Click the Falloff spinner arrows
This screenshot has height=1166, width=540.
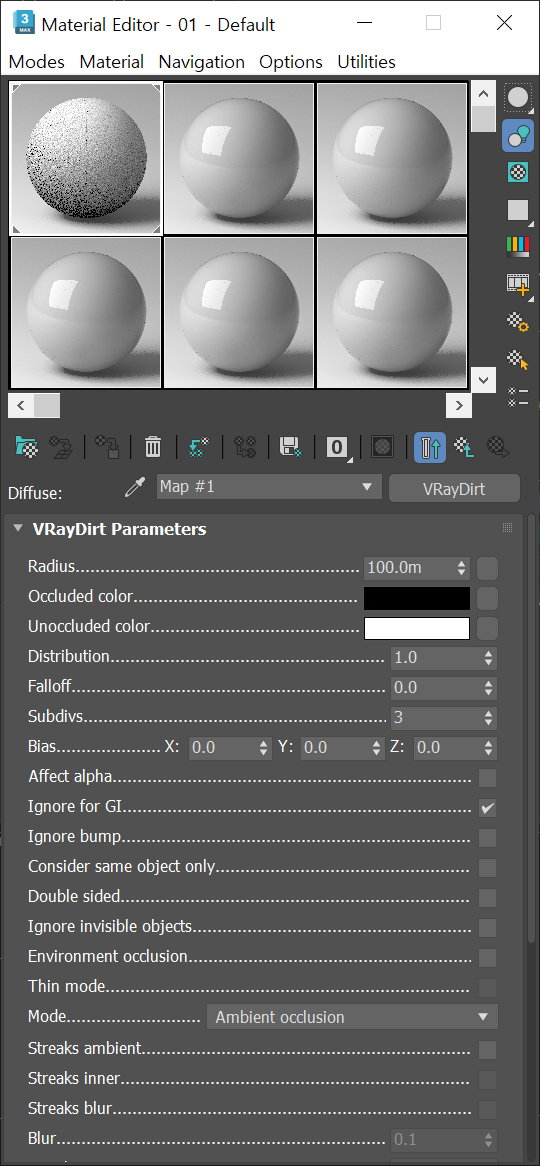pyautogui.click(x=489, y=688)
